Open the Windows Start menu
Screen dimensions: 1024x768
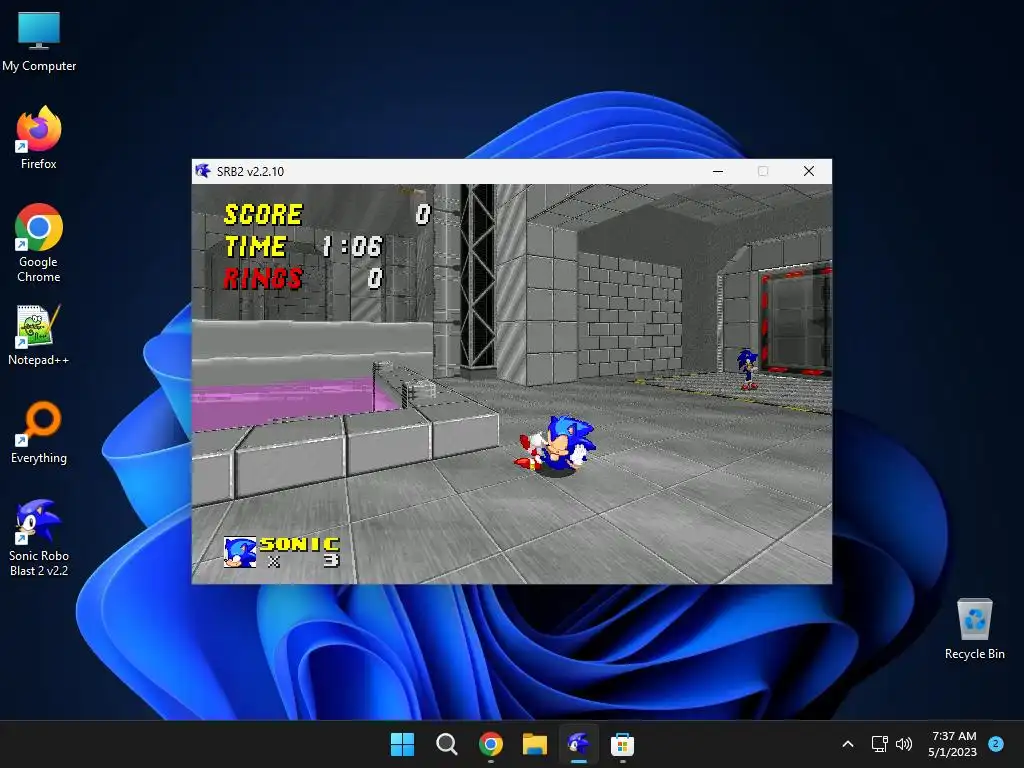402,744
